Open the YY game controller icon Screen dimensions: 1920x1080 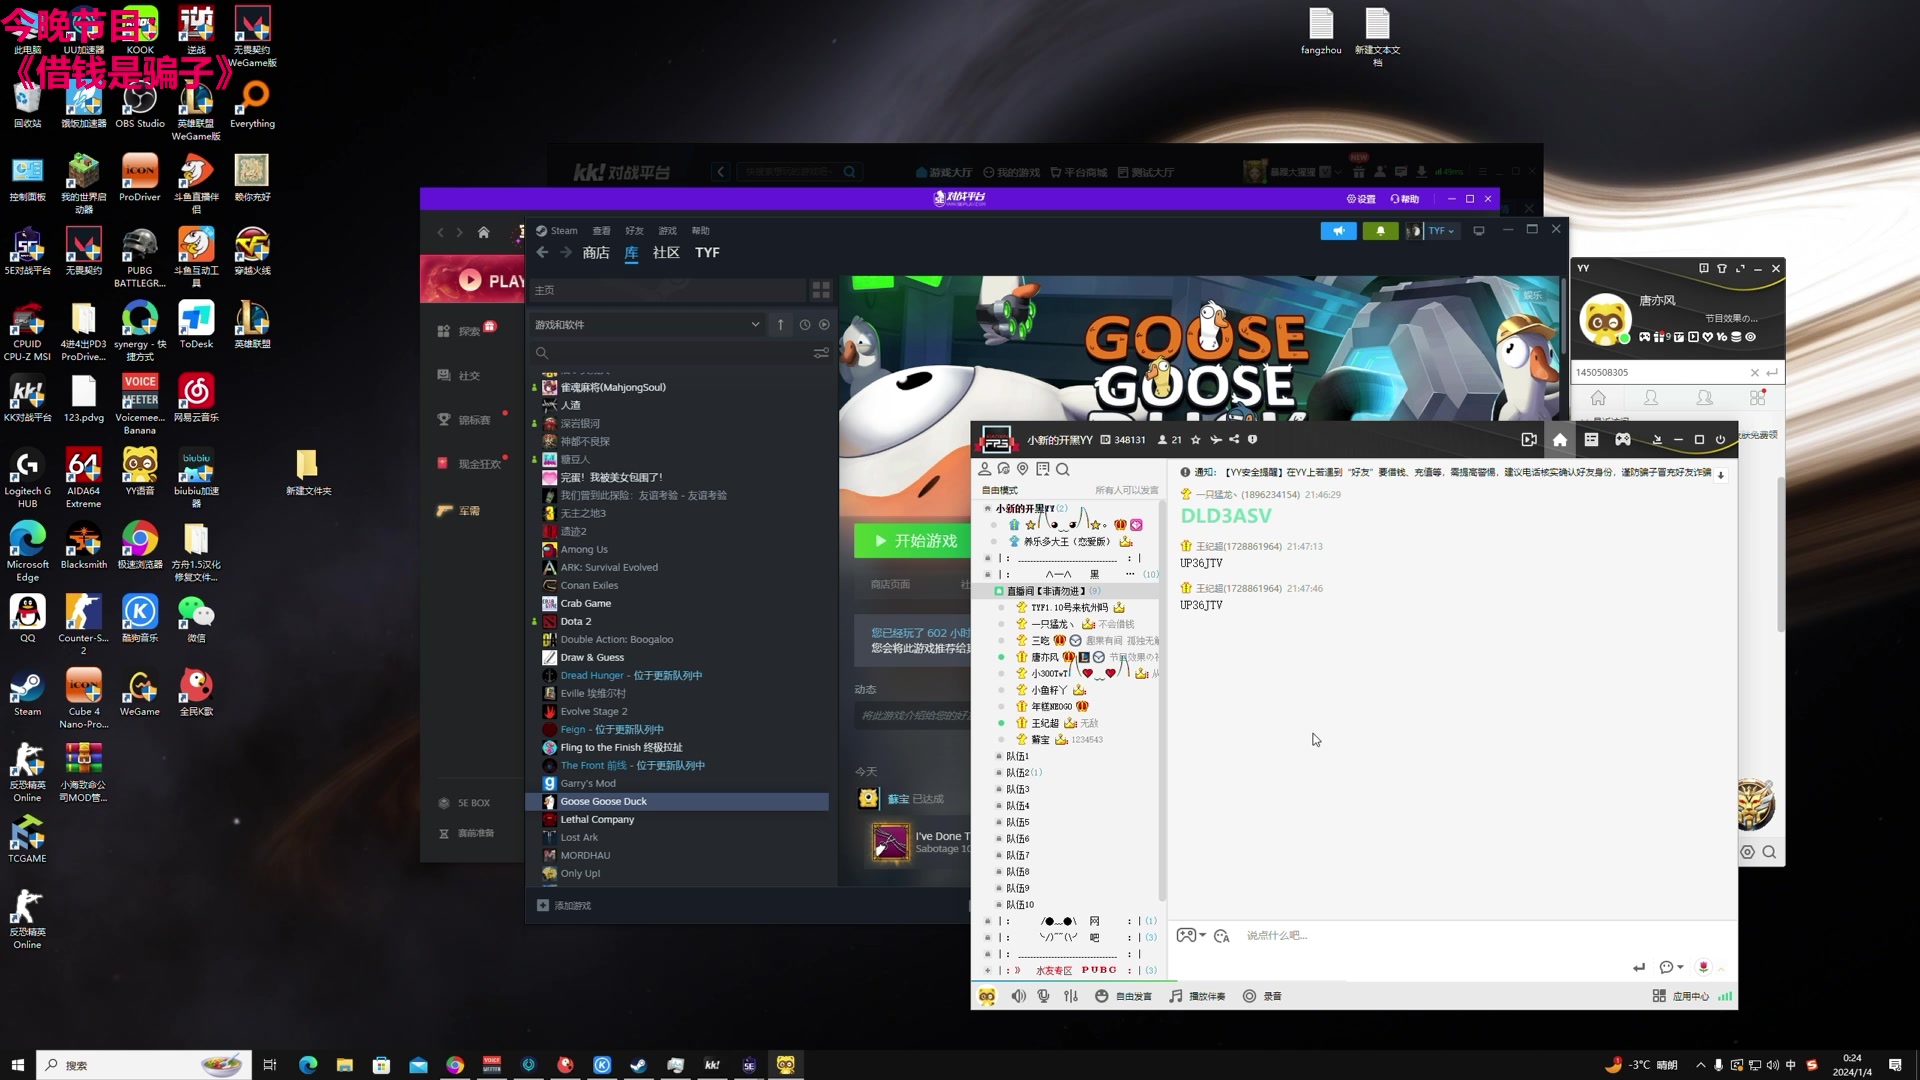pyautogui.click(x=1623, y=440)
